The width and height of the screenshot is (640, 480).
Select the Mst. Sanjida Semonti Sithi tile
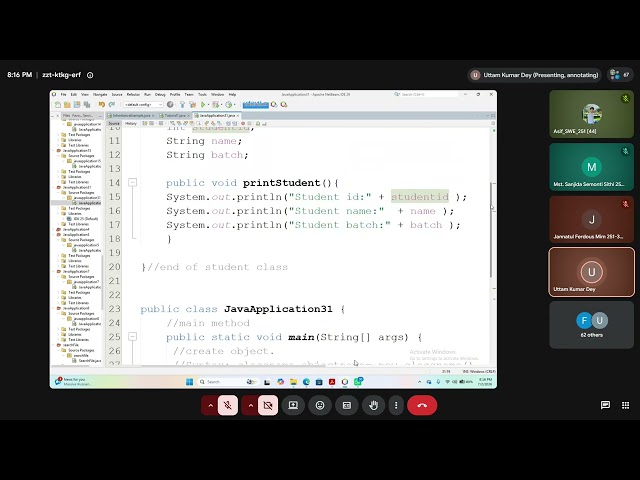[591, 167]
